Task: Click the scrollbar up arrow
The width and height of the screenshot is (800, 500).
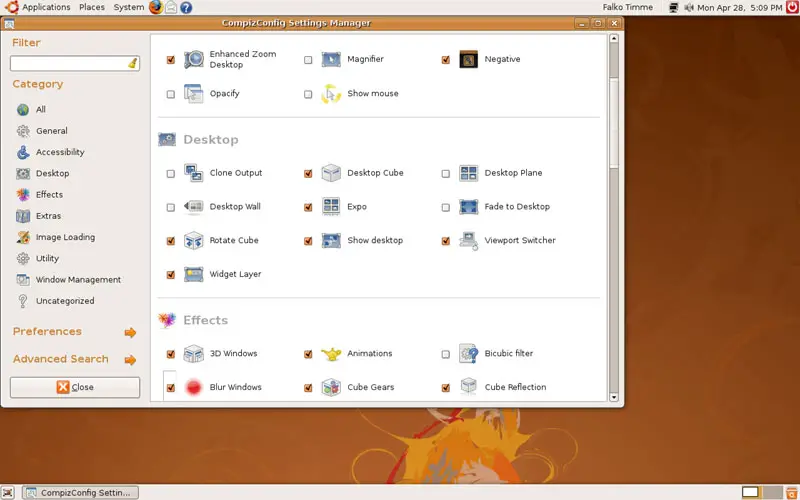Action: [x=614, y=38]
